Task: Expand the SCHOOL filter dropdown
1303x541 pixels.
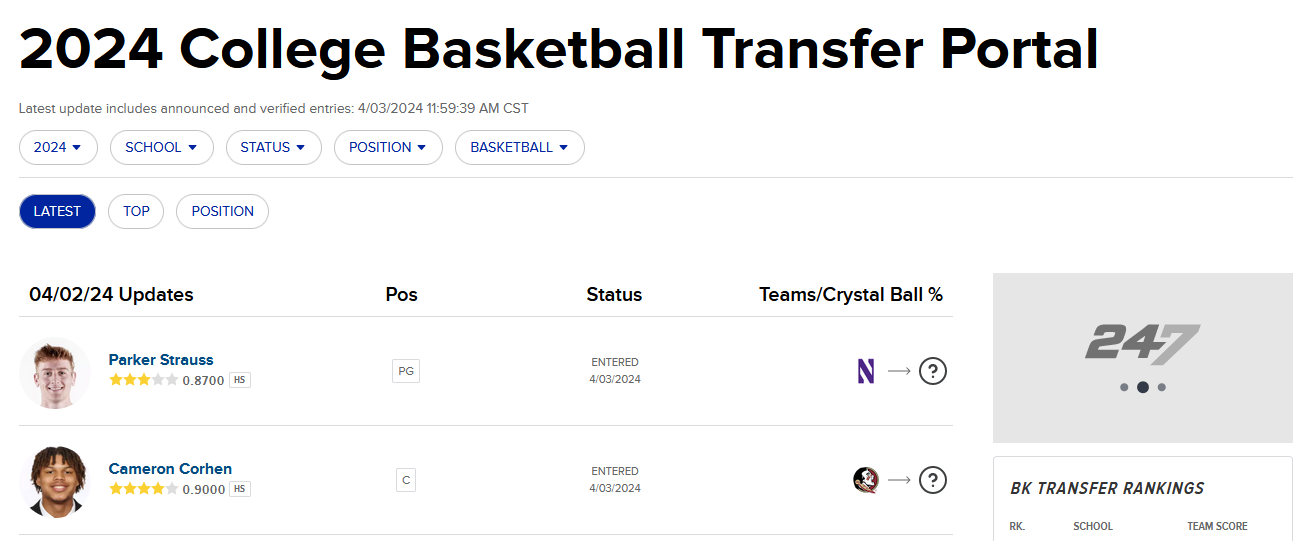Action: click(162, 147)
